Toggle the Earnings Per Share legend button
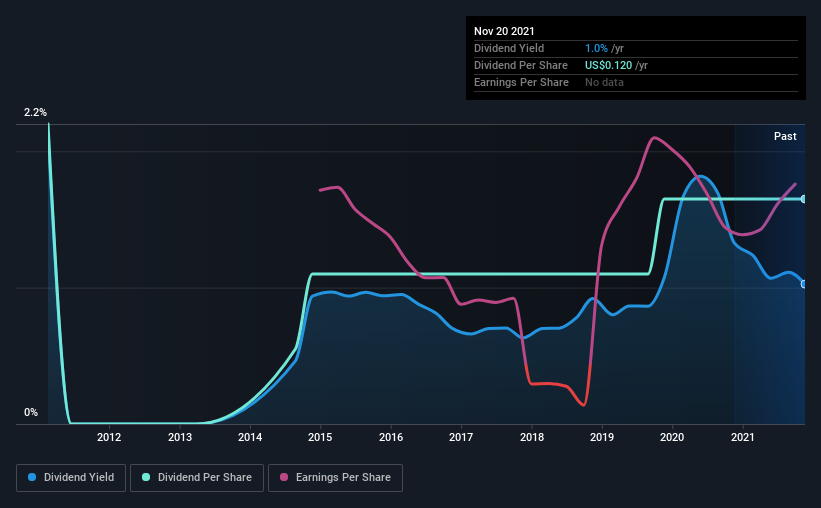 pos(335,478)
